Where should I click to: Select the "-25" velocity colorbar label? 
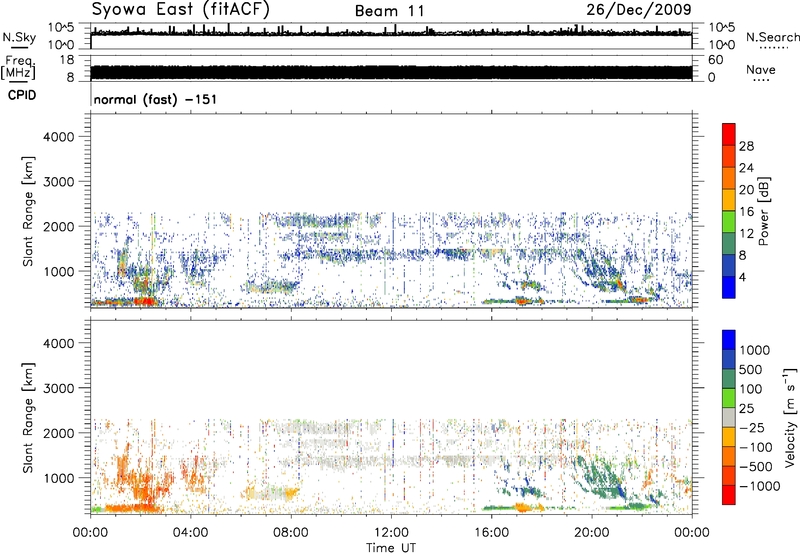(x=751, y=428)
